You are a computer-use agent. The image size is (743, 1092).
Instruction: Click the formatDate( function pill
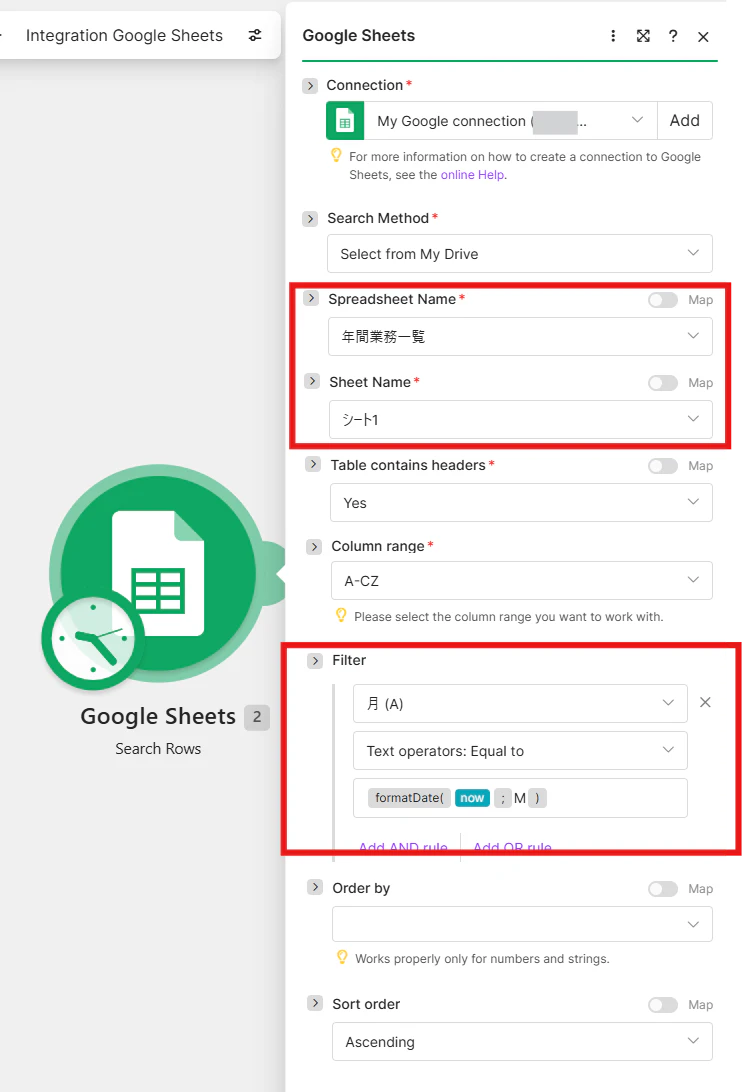(x=409, y=798)
